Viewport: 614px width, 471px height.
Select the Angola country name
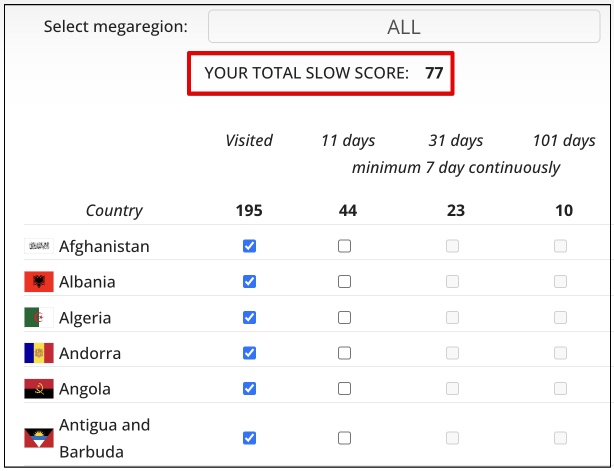click(85, 389)
